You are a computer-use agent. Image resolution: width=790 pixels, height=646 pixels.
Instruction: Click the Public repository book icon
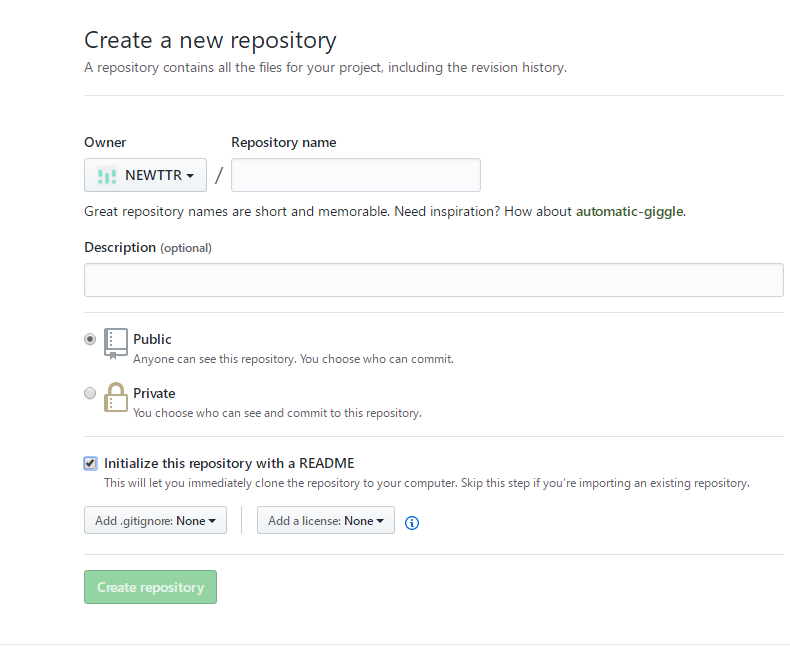tap(116, 343)
